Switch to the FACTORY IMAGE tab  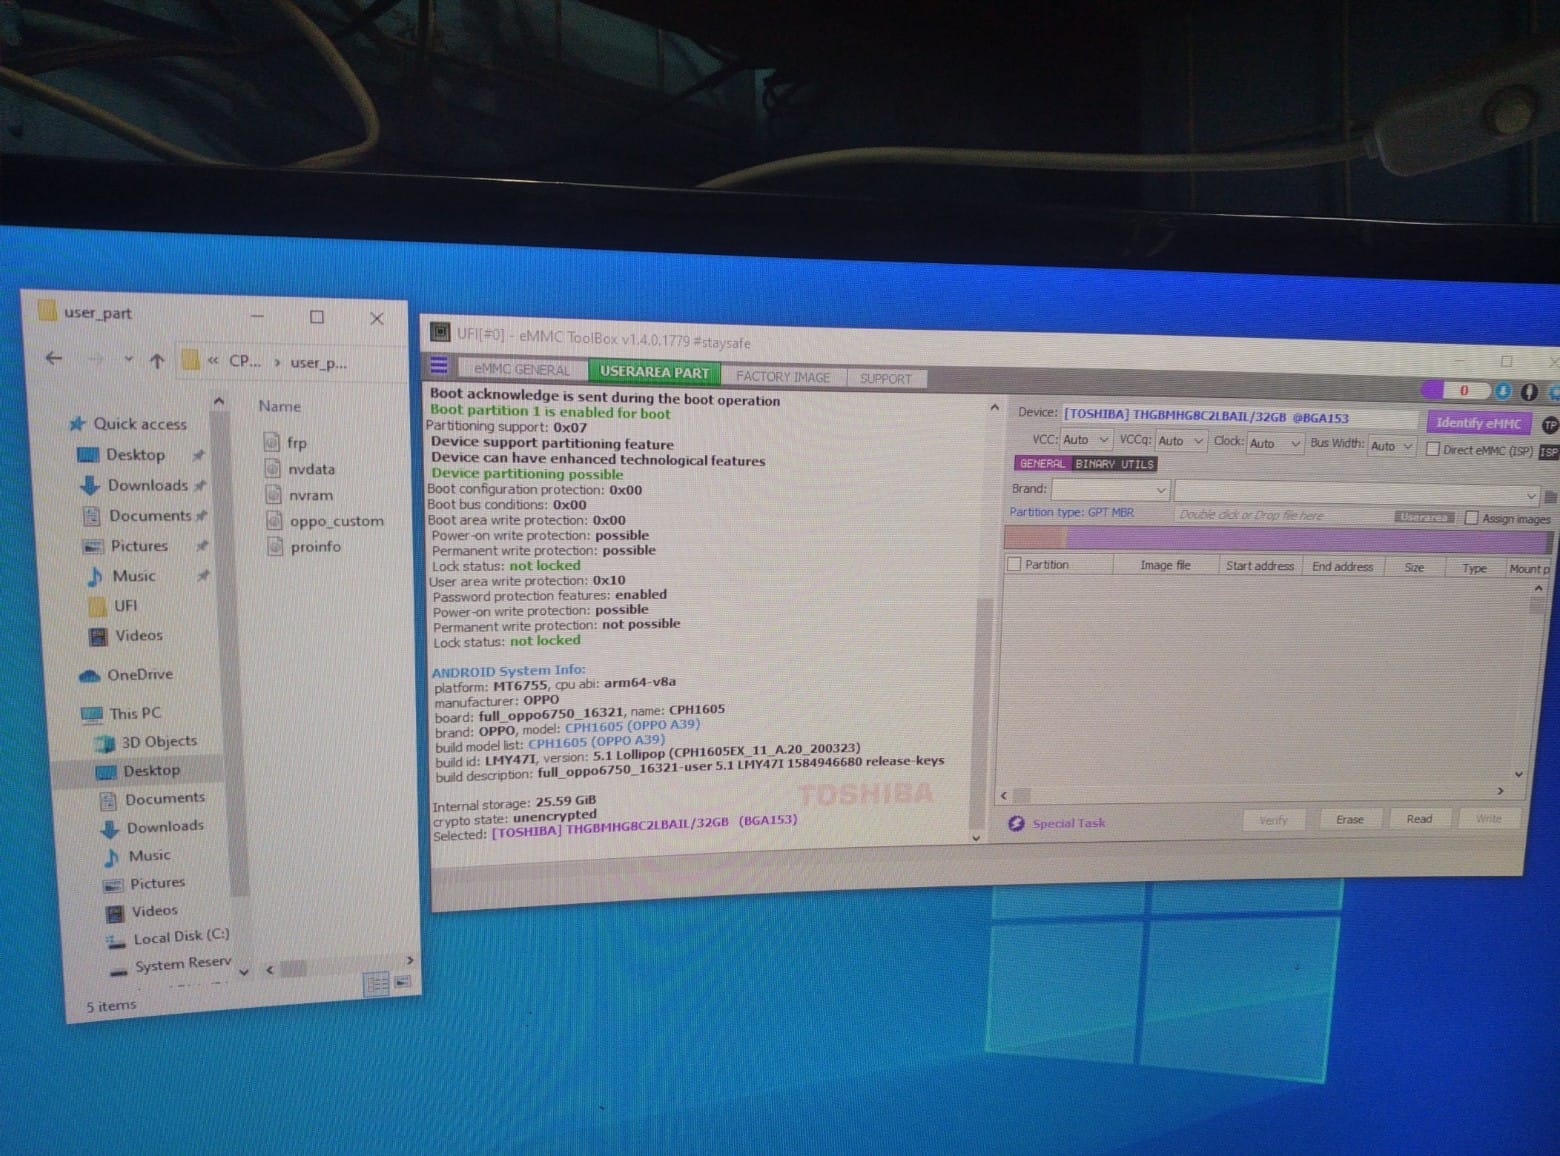pyautogui.click(x=783, y=377)
